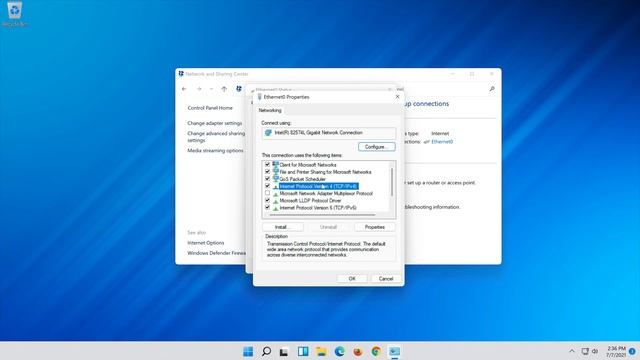Image resolution: width=640 pixels, height=360 pixels.
Task: Uncheck Client for Microsoft Networks
Action: pyautogui.click(x=267, y=164)
